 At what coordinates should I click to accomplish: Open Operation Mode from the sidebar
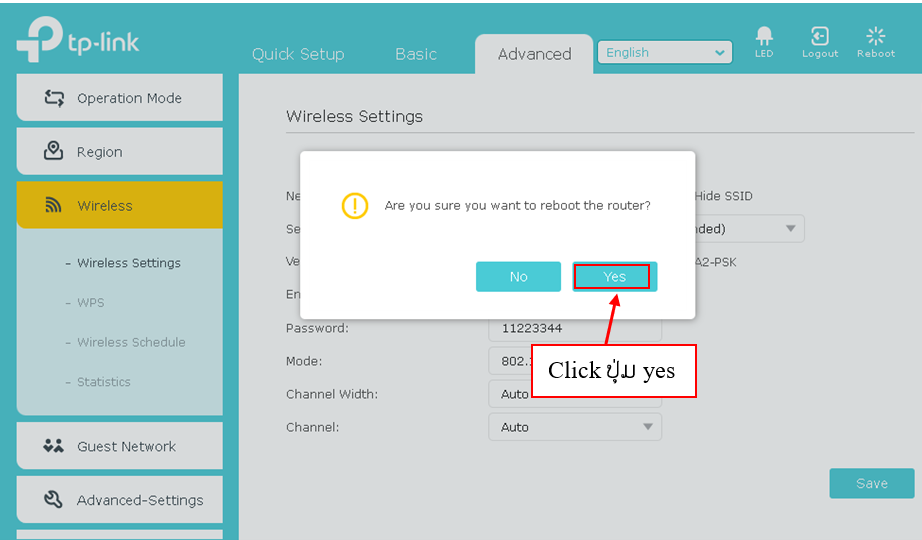(x=119, y=98)
